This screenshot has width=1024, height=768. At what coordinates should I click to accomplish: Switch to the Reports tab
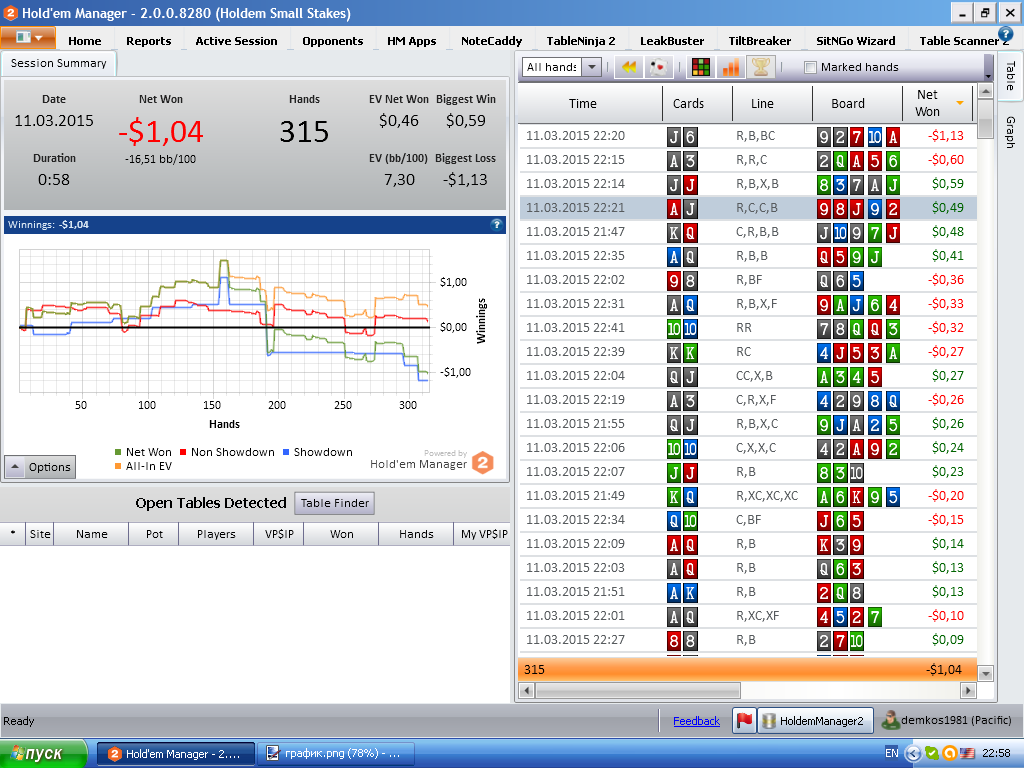tap(148, 40)
